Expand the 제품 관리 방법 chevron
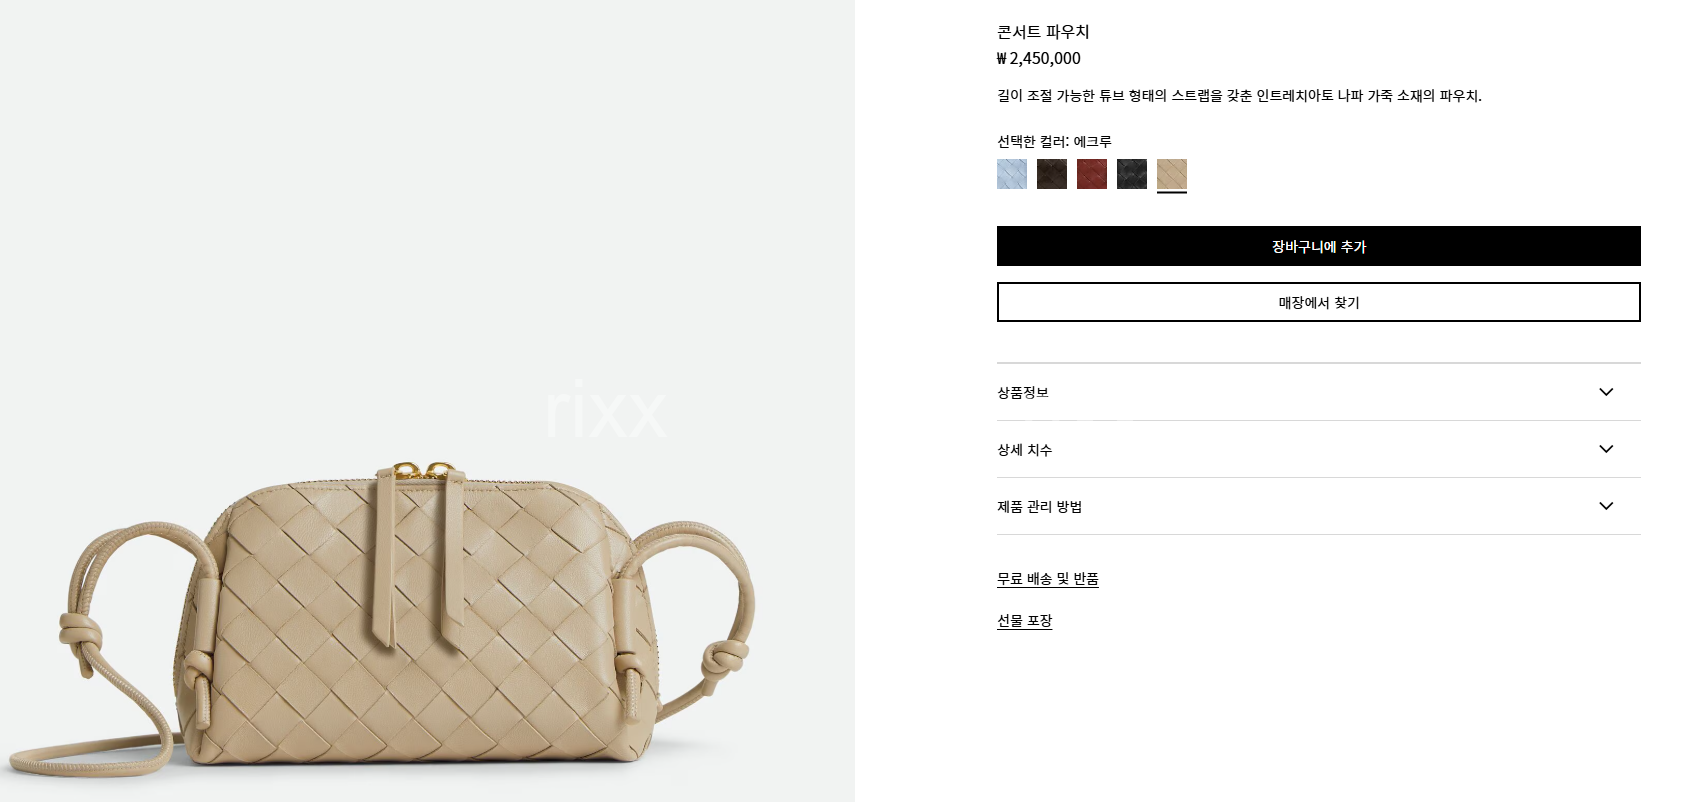The width and height of the screenshot is (1688, 802). [1606, 506]
